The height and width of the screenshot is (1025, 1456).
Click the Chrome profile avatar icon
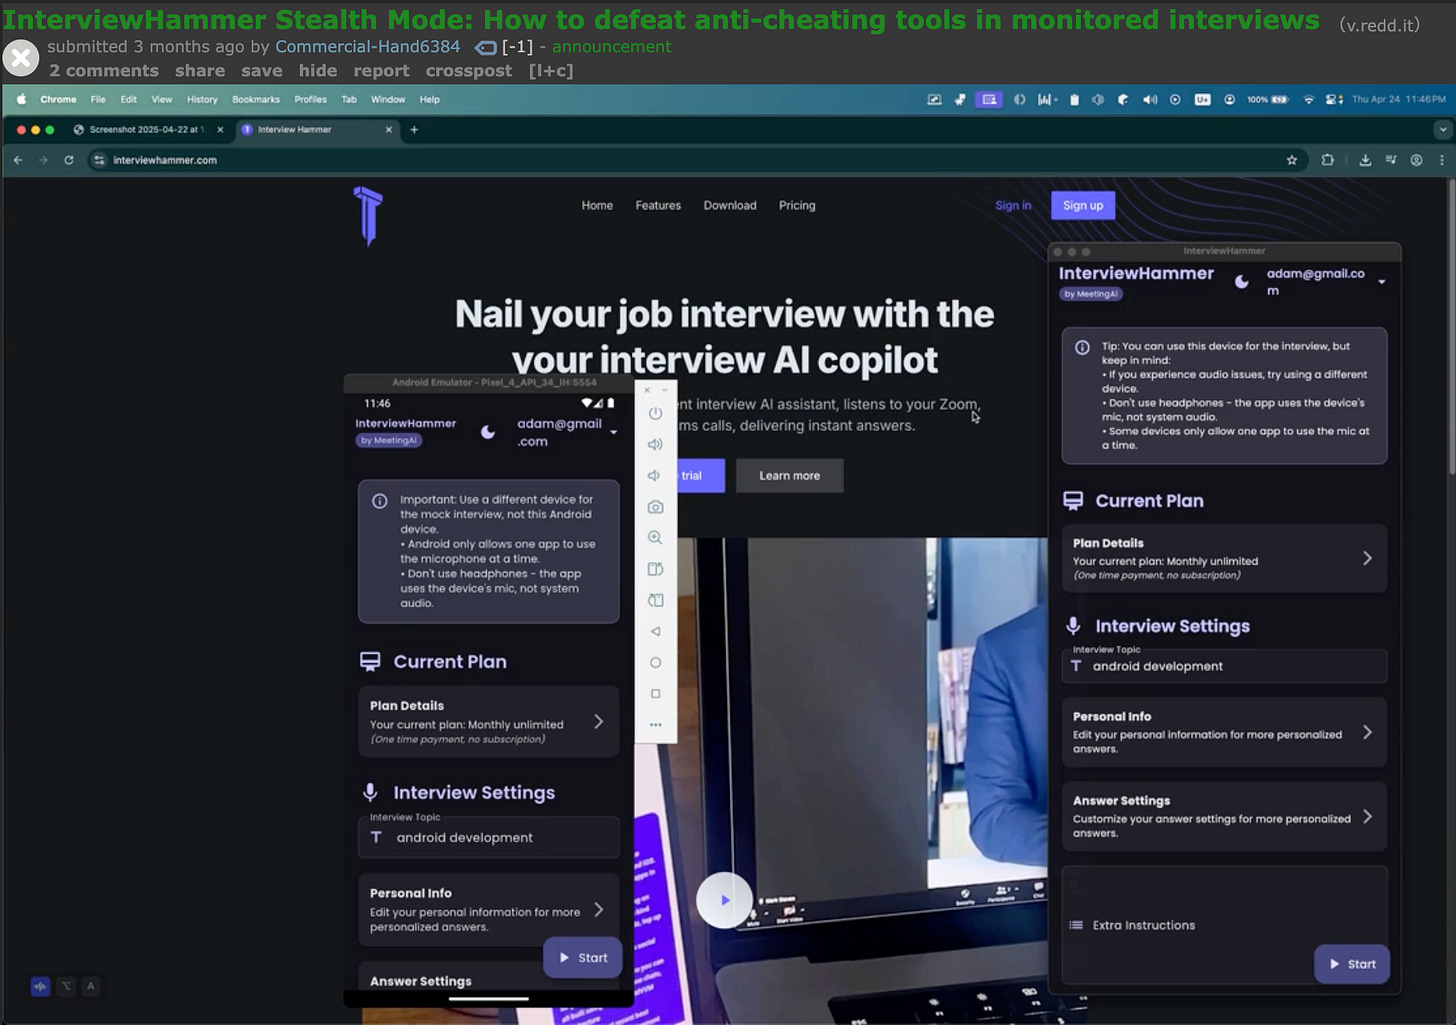click(x=1416, y=160)
